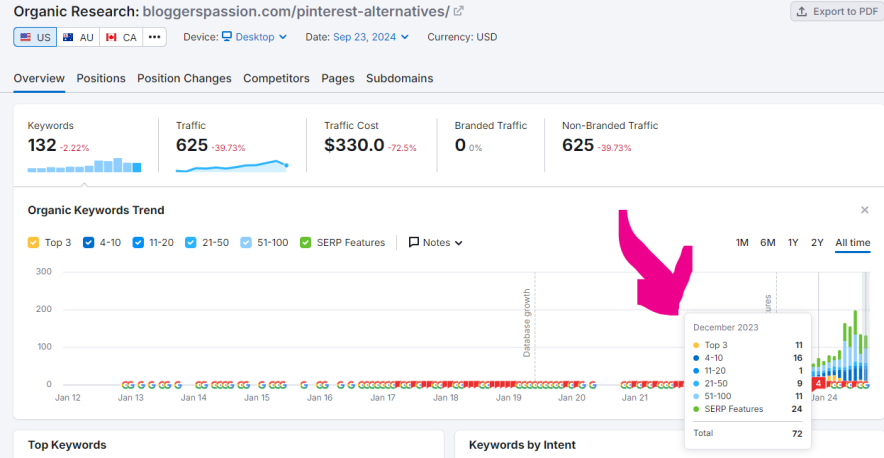This screenshot has width=884, height=458.
Task: Click the Database growth marker line
Action: tap(534, 328)
